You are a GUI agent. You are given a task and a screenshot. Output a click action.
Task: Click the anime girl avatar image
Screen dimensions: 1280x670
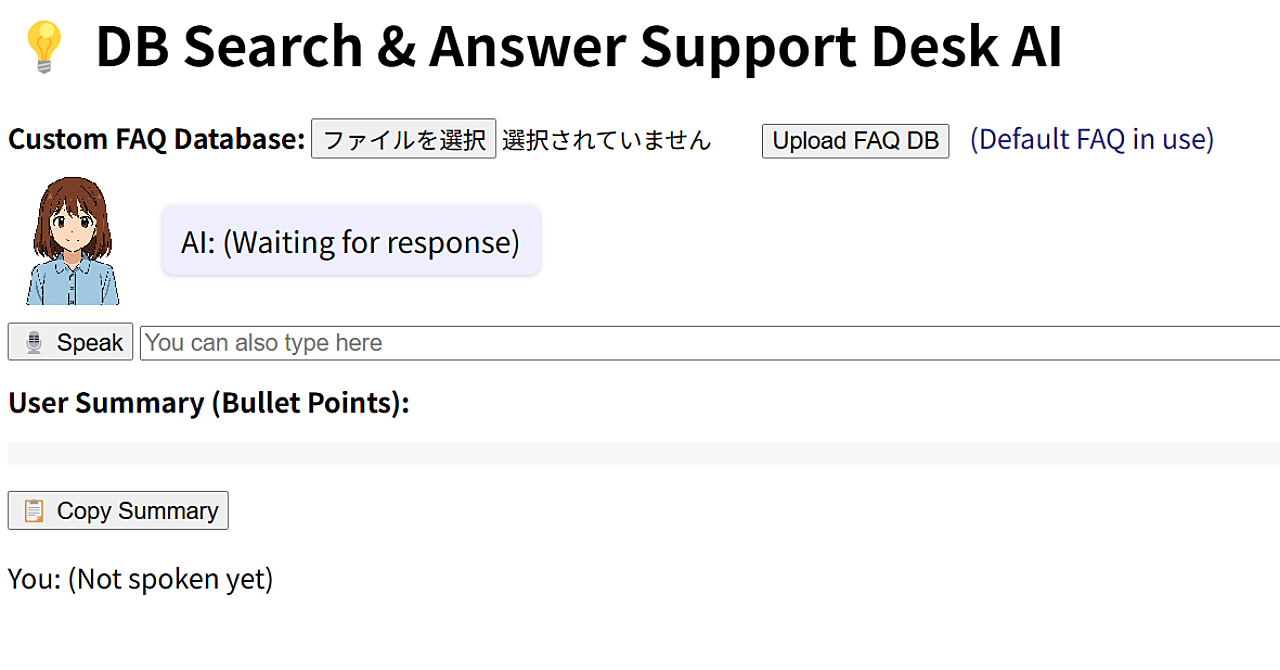[x=72, y=241]
